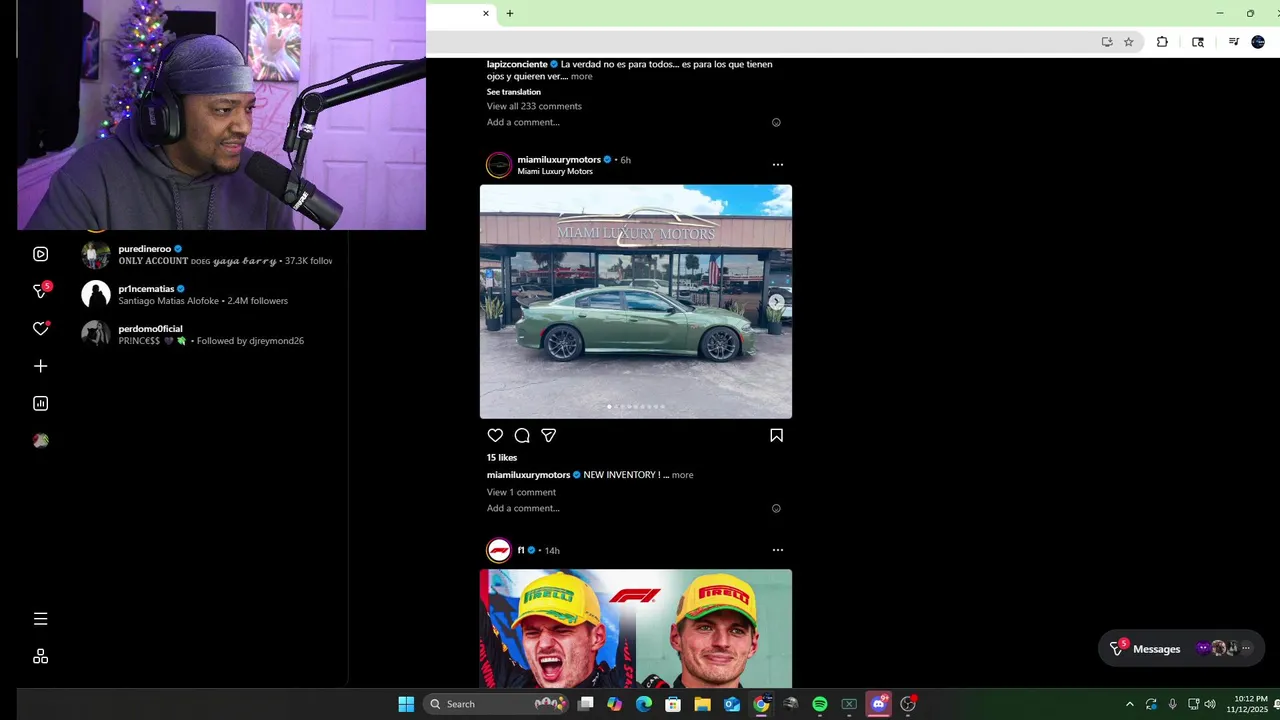The image size is (1280, 720).
Task: Open the Dashboard chart icon in sidebar
Action: click(x=40, y=403)
